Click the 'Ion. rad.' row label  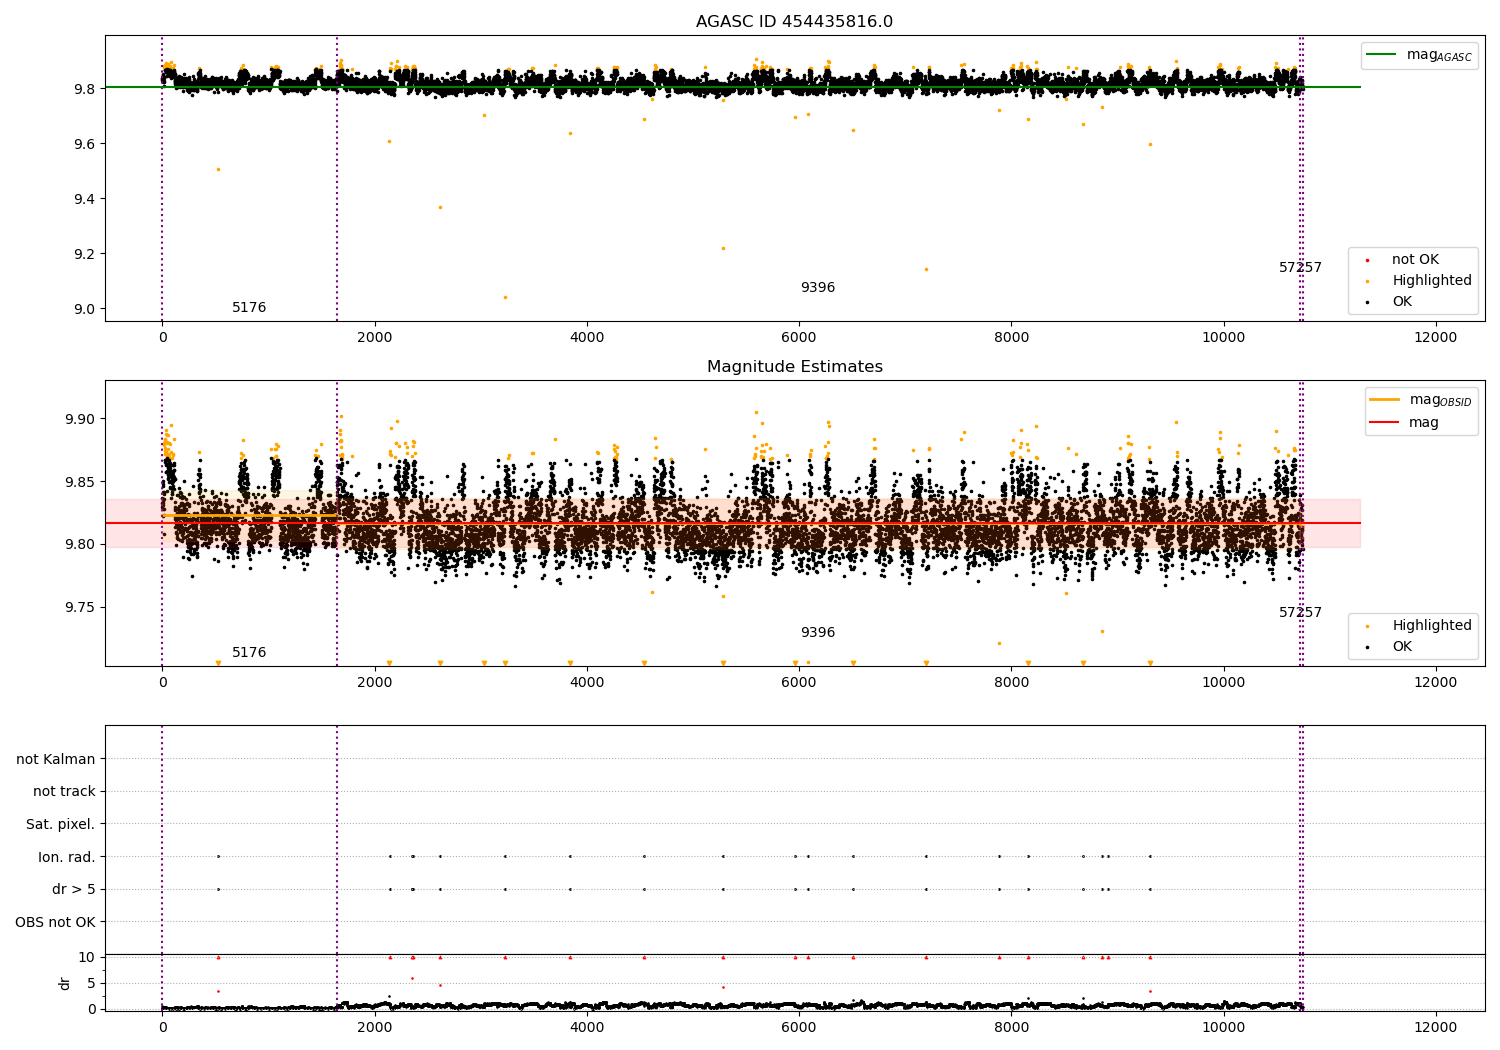[67, 857]
